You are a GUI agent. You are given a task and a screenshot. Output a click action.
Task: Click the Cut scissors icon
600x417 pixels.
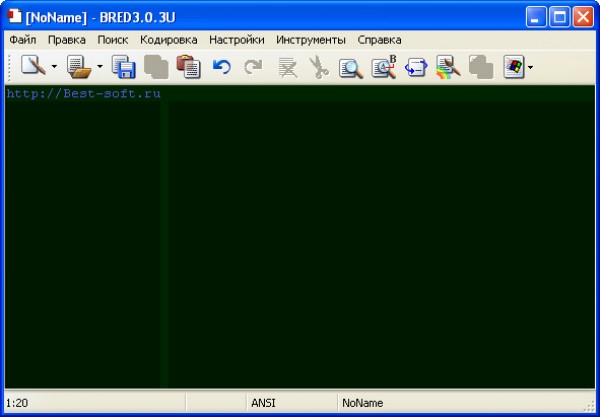(318, 67)
